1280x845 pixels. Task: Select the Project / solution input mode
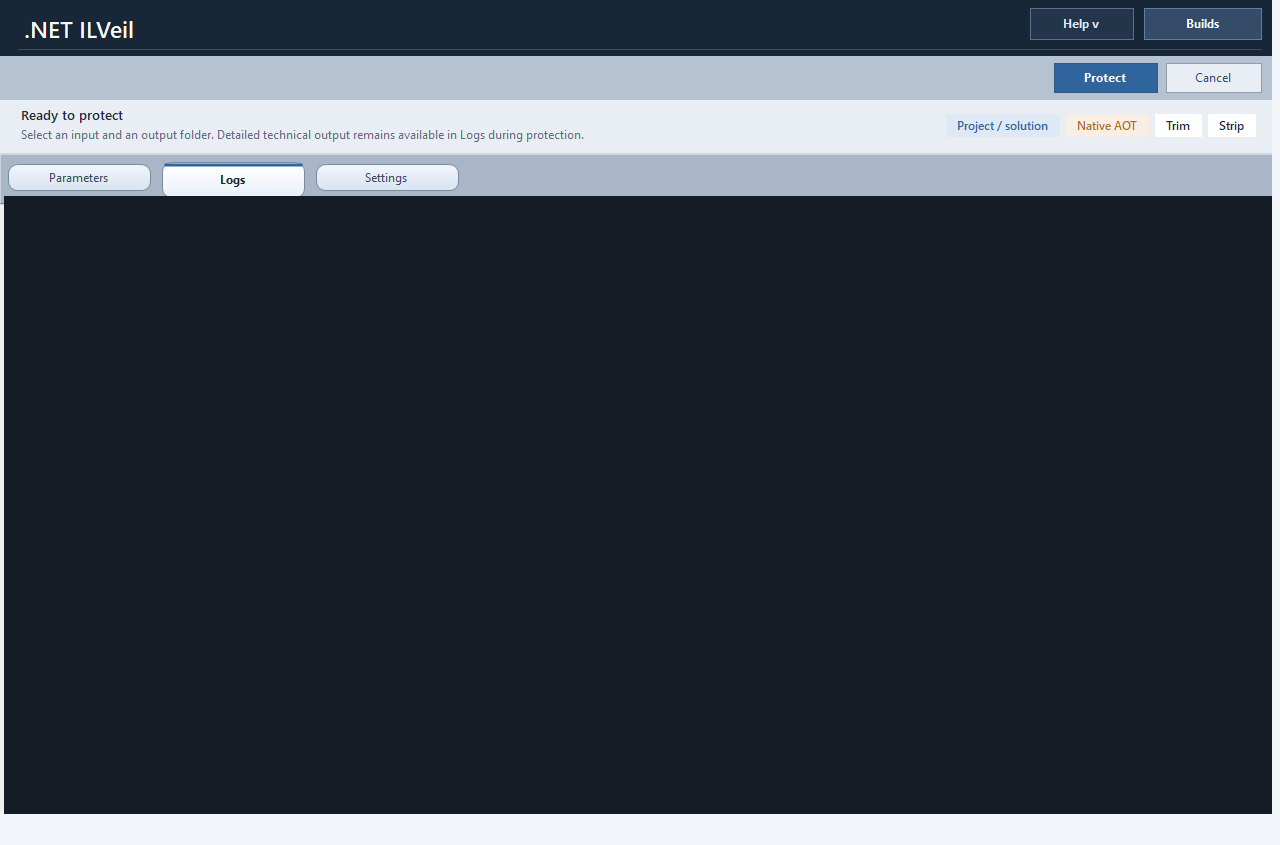(x=1002, y=125)
